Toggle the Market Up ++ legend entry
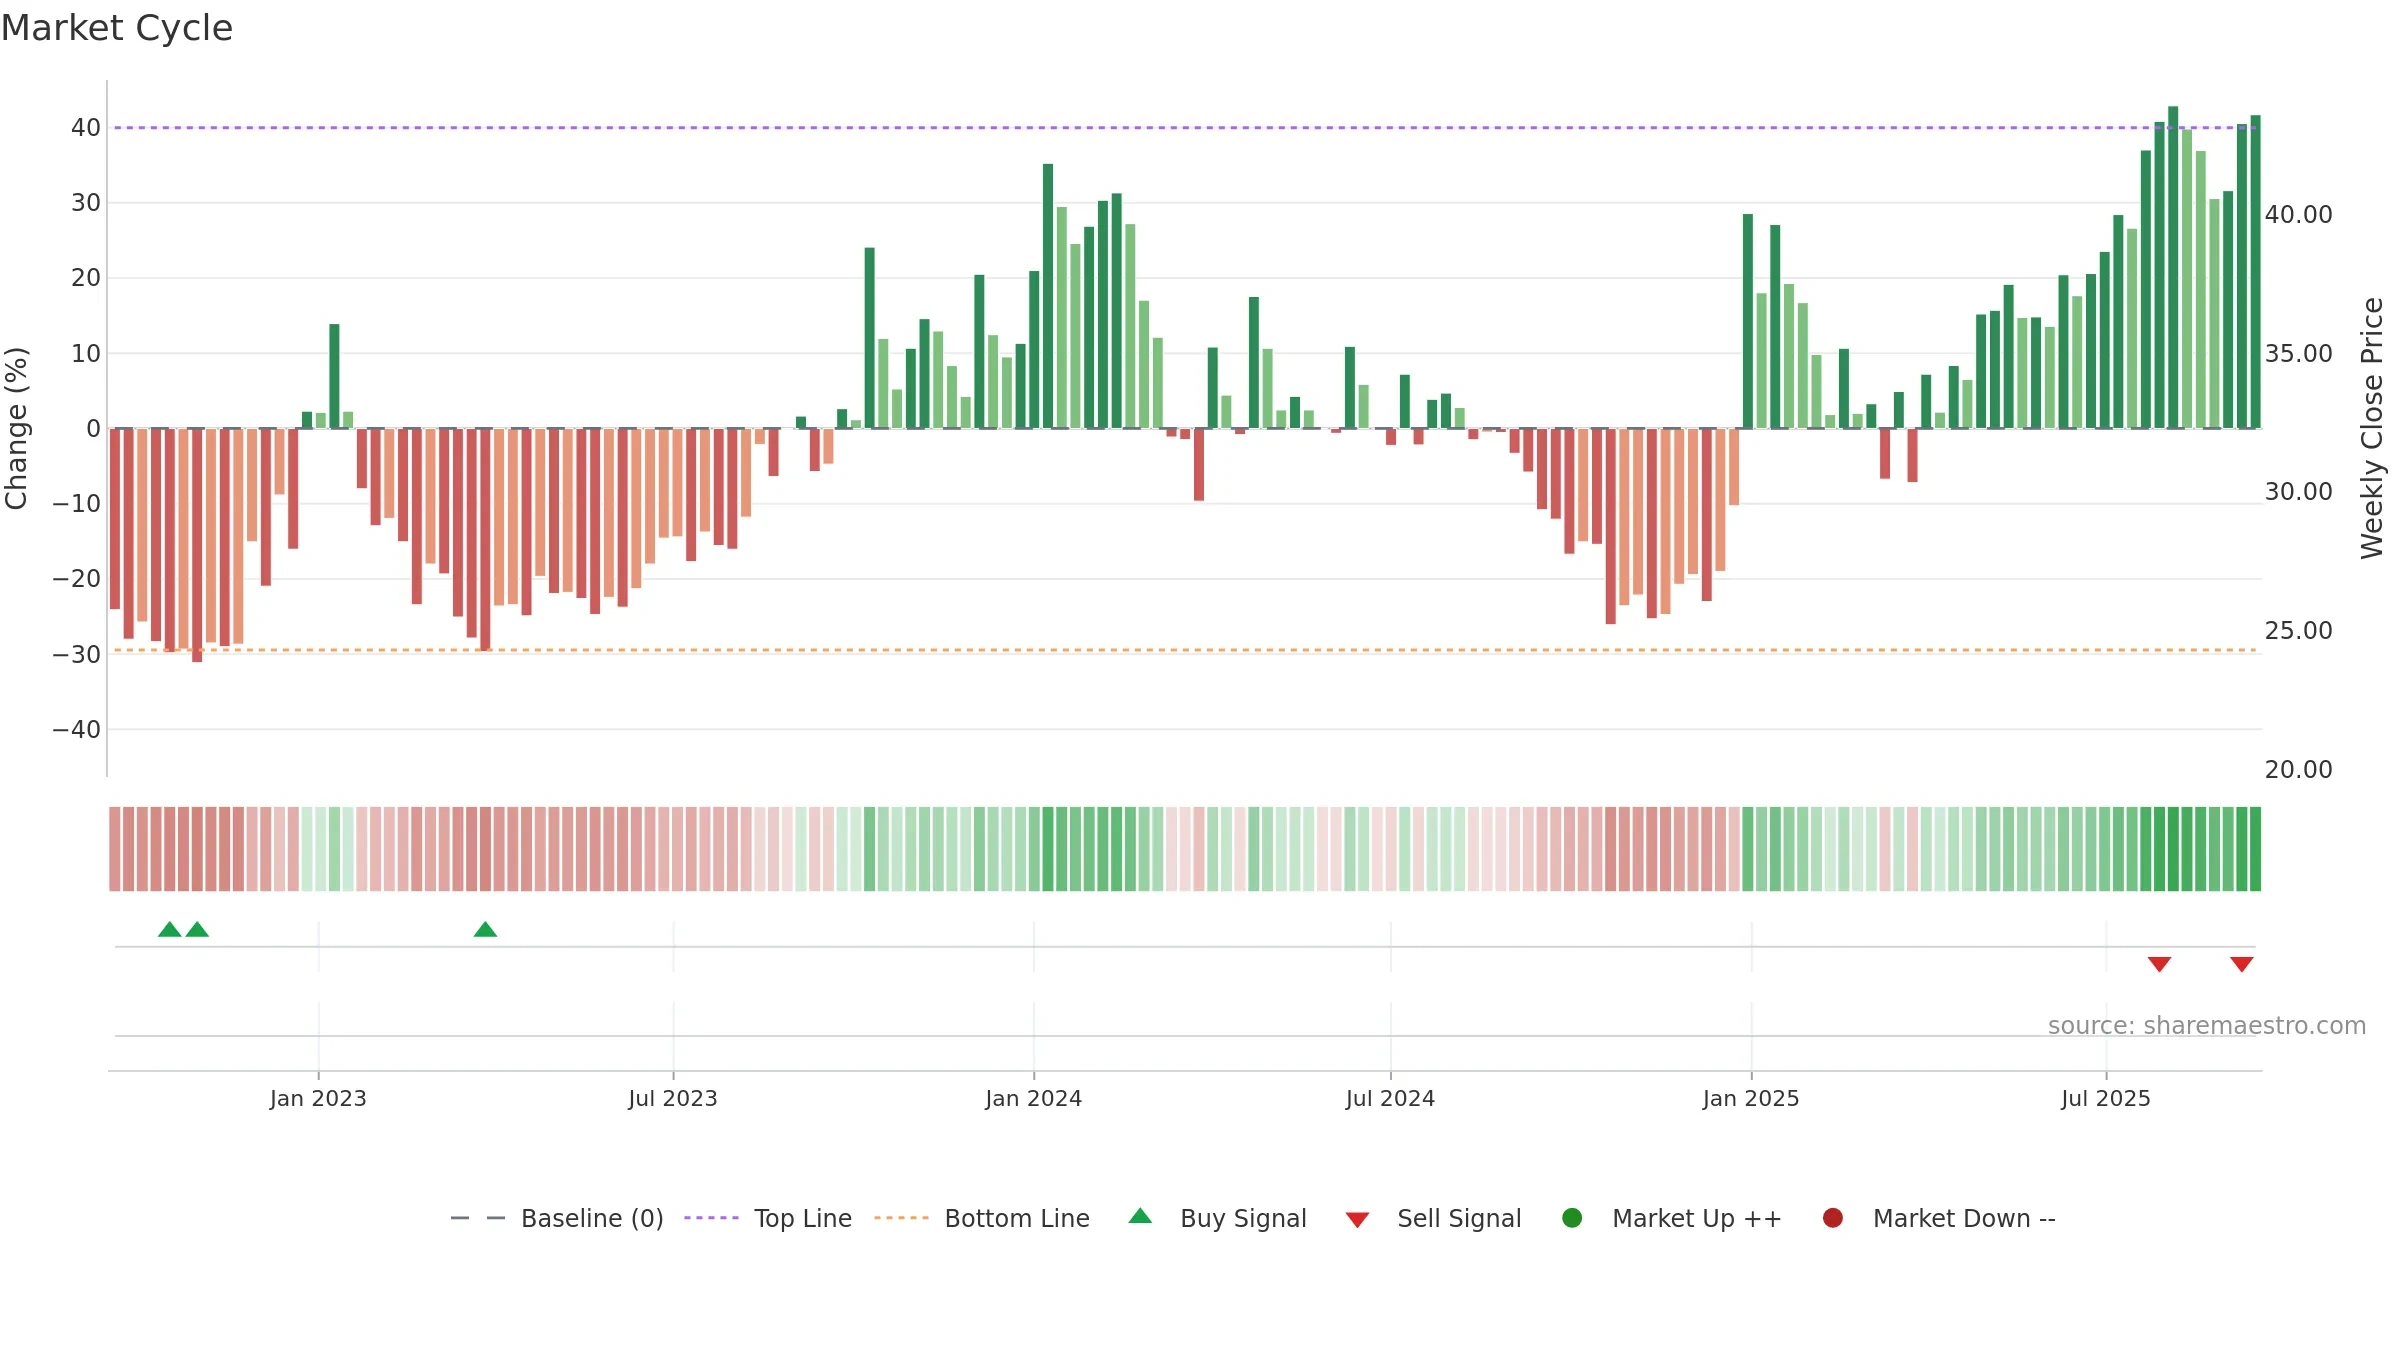2400x1350 pixels. 1672,1218
